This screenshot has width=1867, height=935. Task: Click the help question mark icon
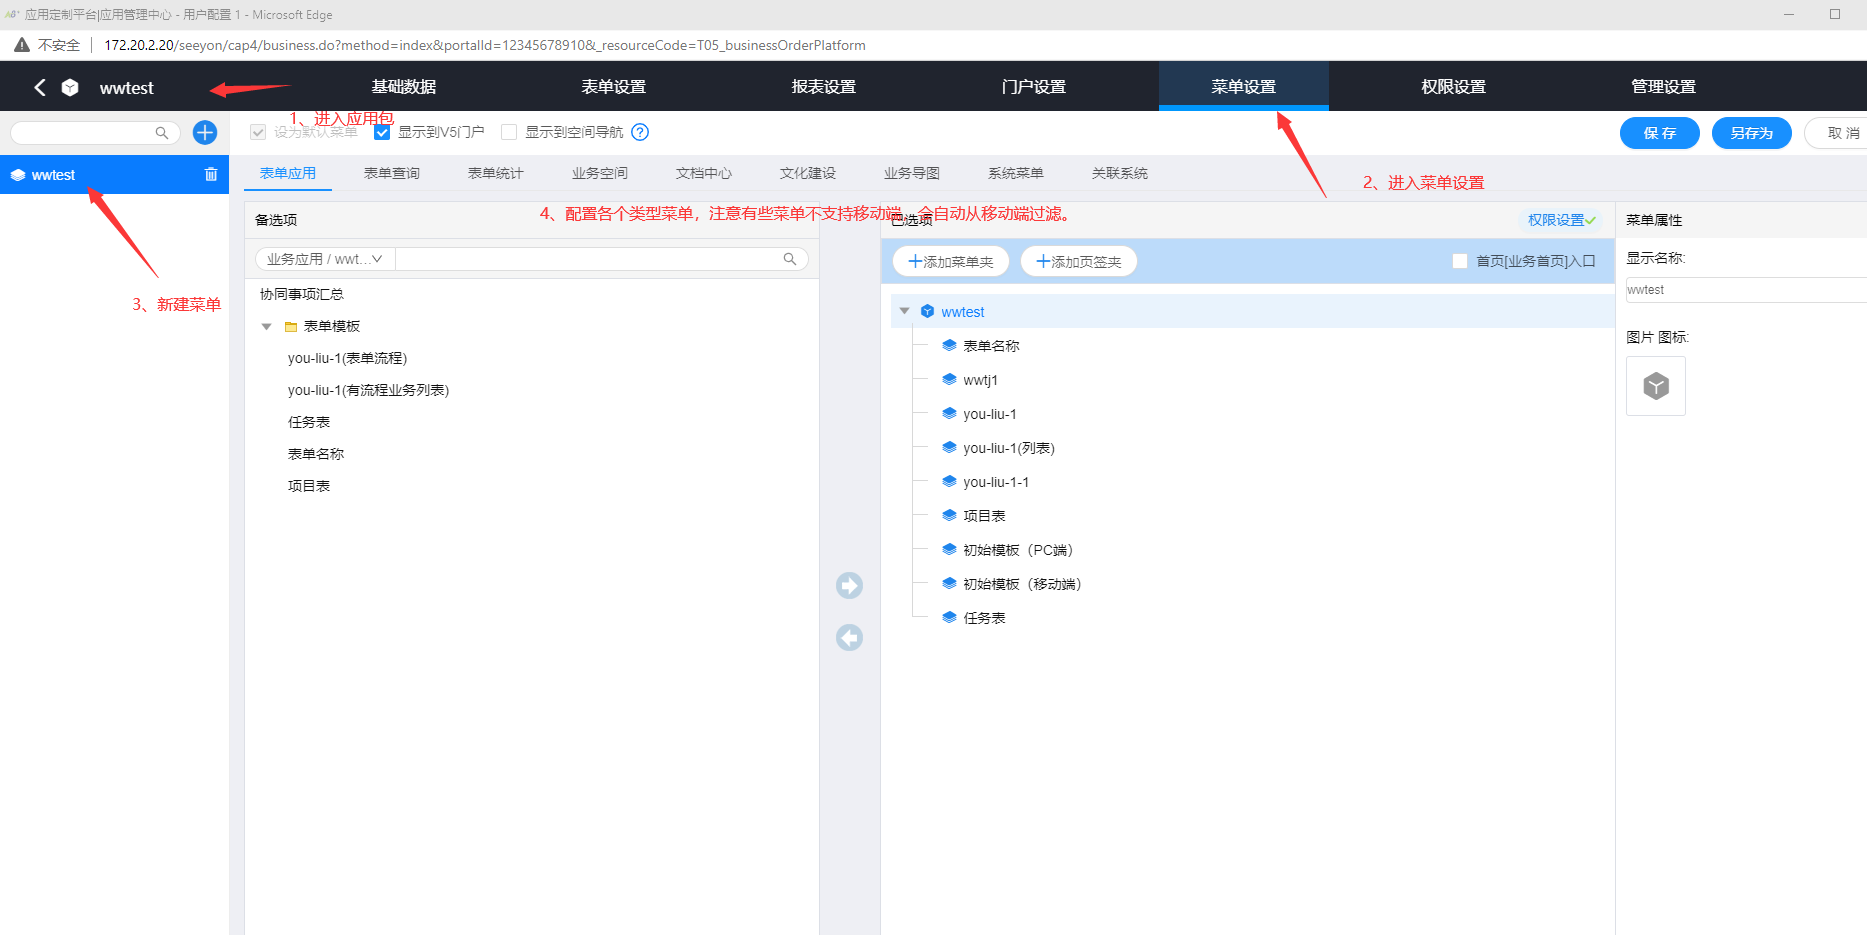tap(640, 132)
